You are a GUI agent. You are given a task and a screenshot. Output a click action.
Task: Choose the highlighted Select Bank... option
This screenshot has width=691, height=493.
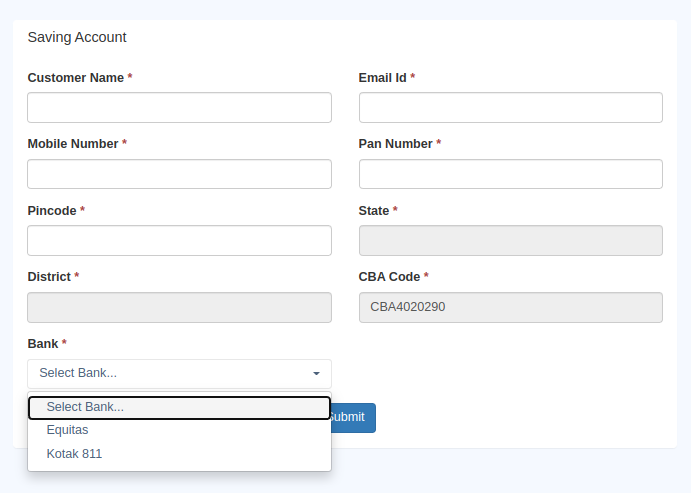pos(179,408)
